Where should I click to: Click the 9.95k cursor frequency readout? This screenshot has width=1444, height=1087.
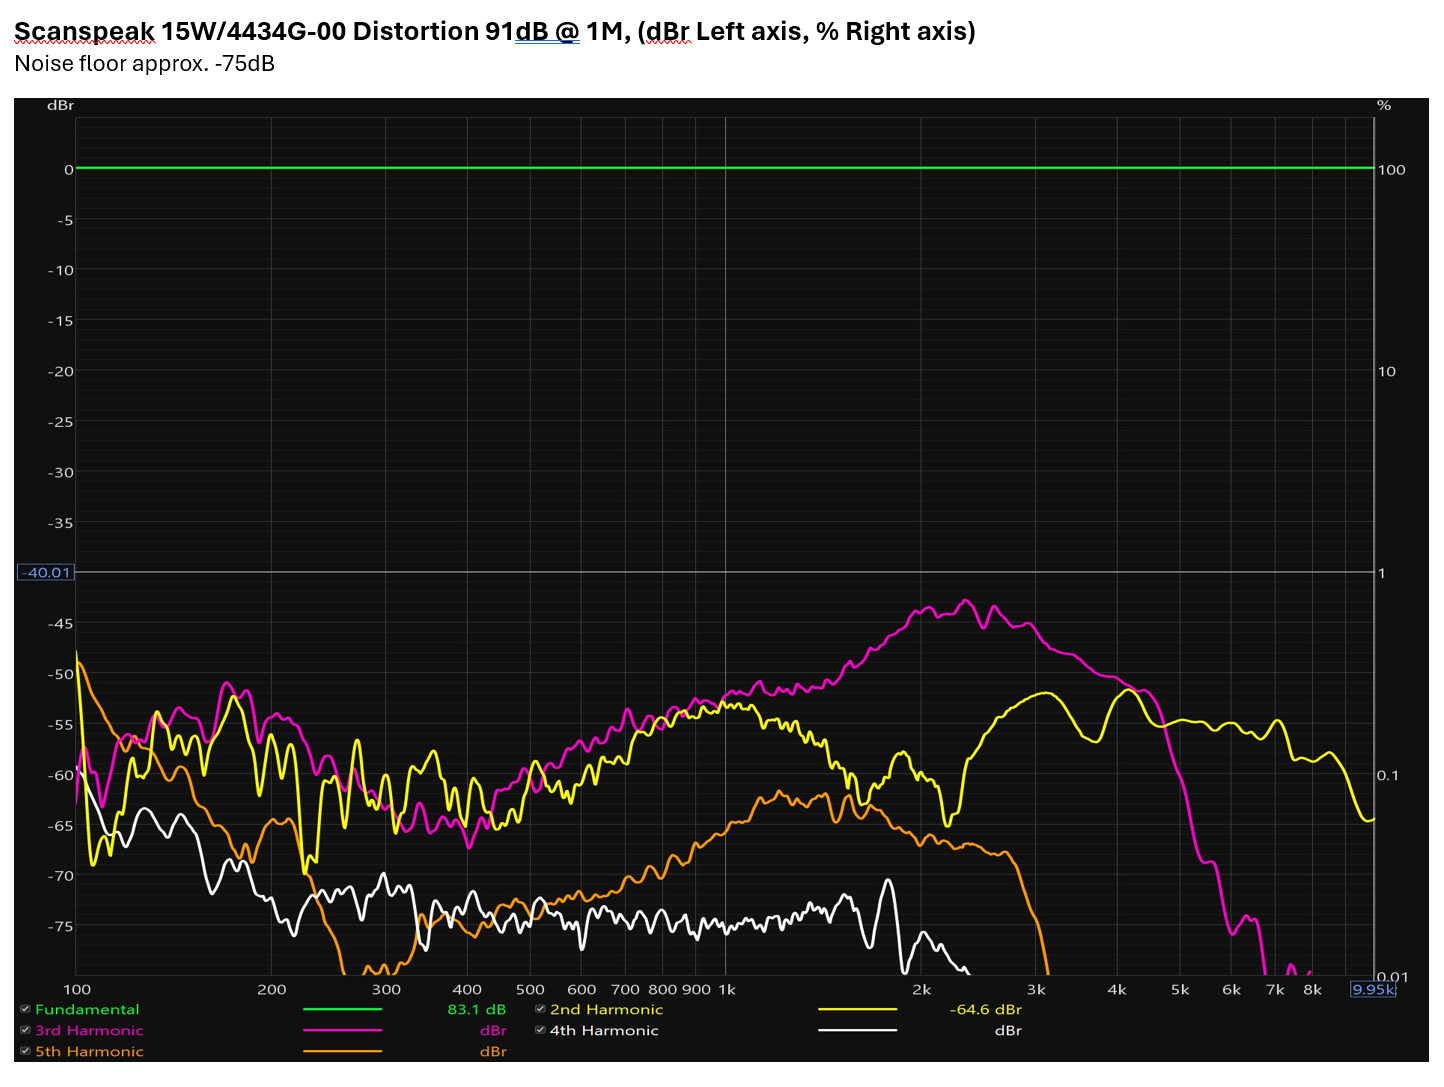(1373, 989)
